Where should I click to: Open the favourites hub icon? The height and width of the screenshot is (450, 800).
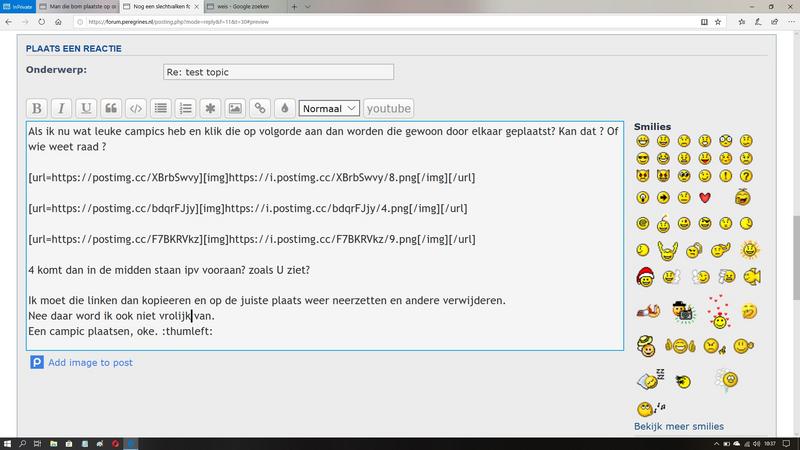coord(742,22)
